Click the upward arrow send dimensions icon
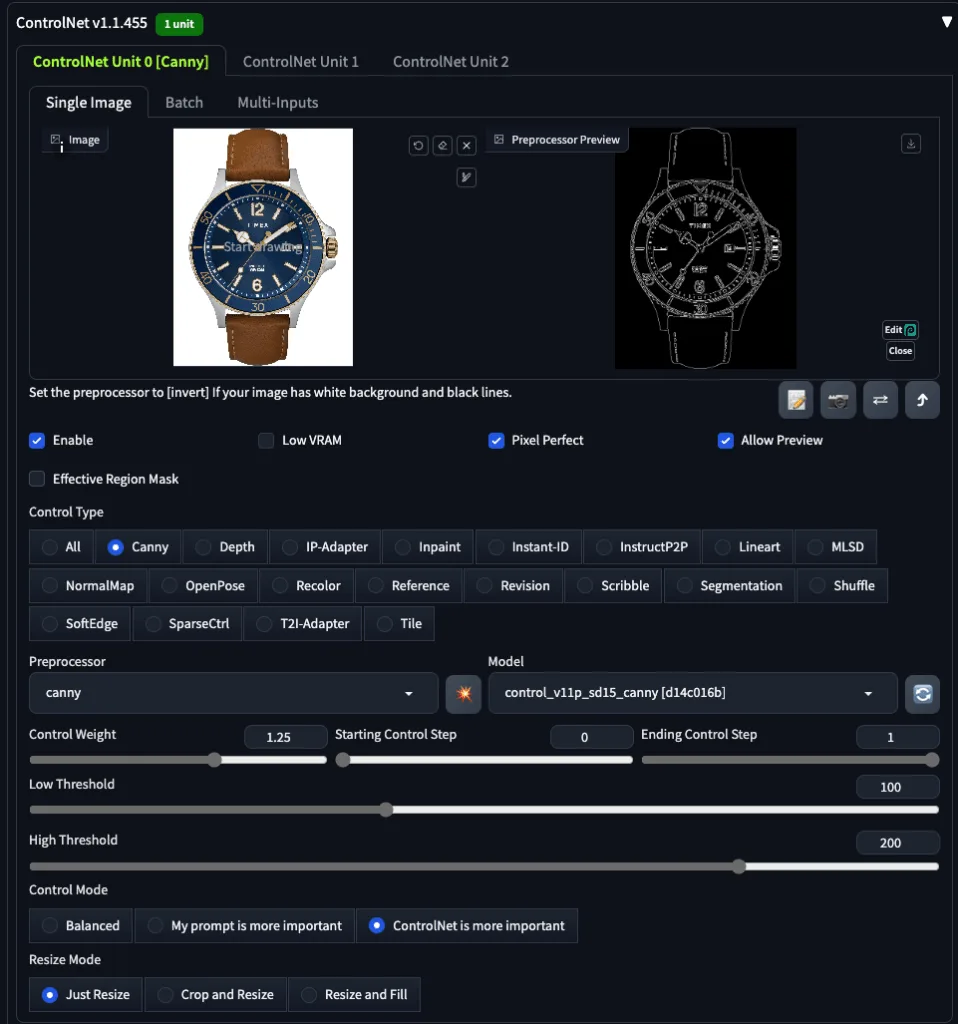Viewport: 958px width, 1024px height. (922, 400)
